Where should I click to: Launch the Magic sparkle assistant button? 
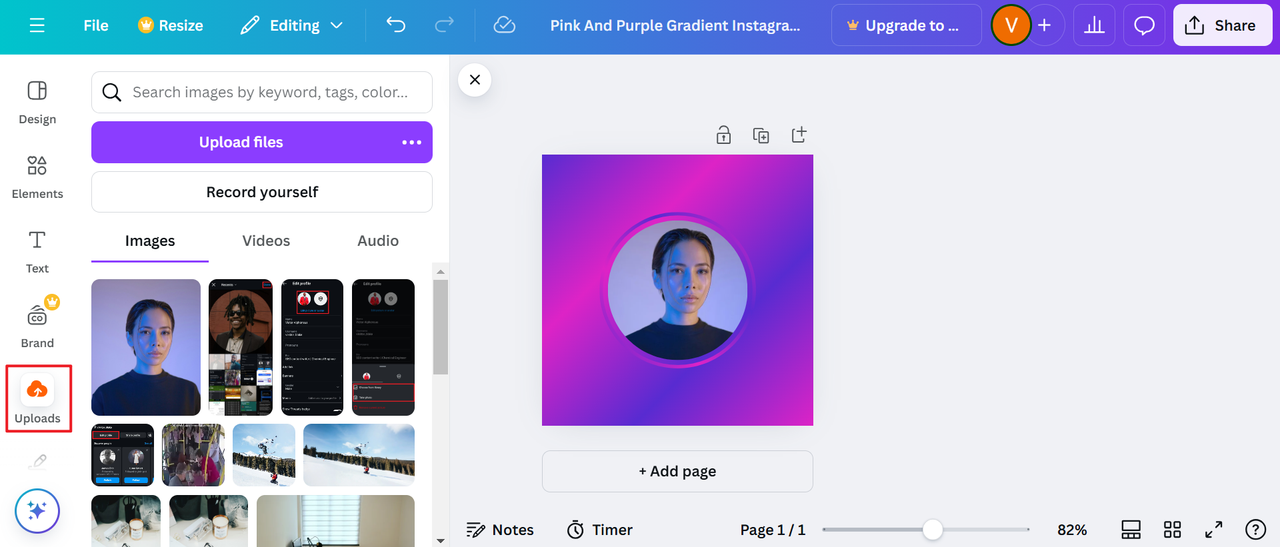coord(37,511)
